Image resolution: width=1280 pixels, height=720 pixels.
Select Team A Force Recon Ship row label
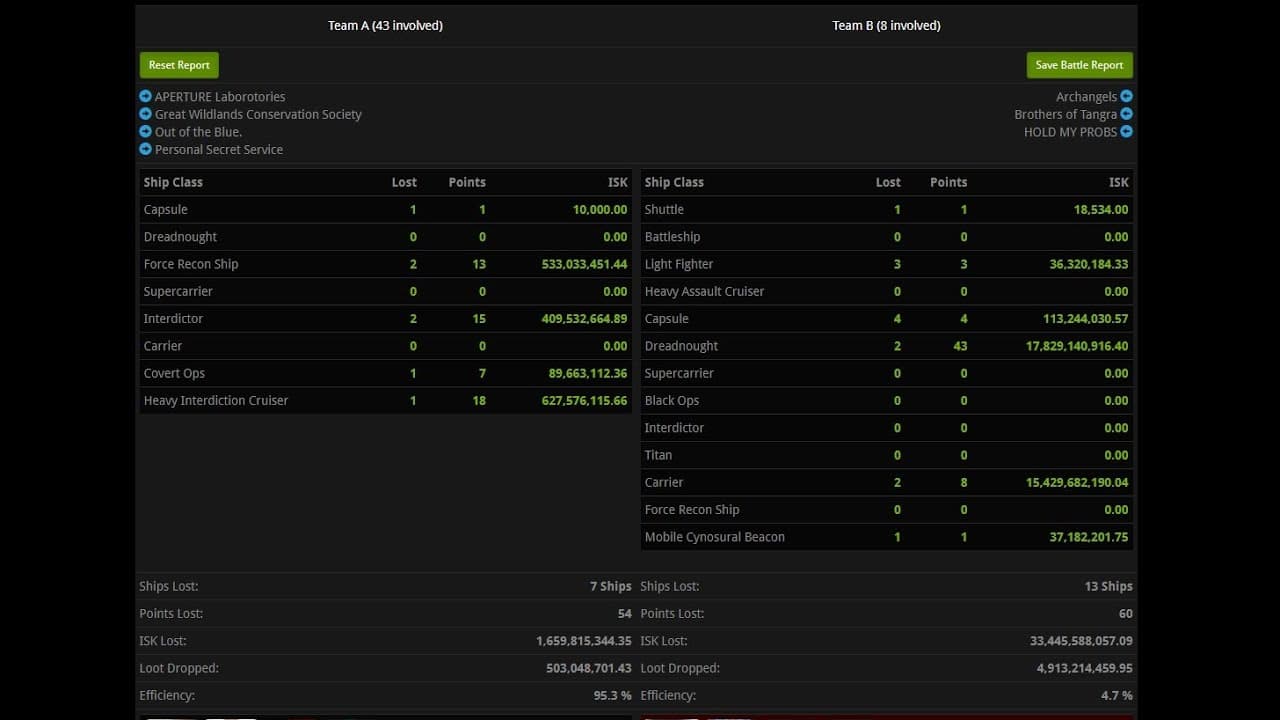pos(191,264)
